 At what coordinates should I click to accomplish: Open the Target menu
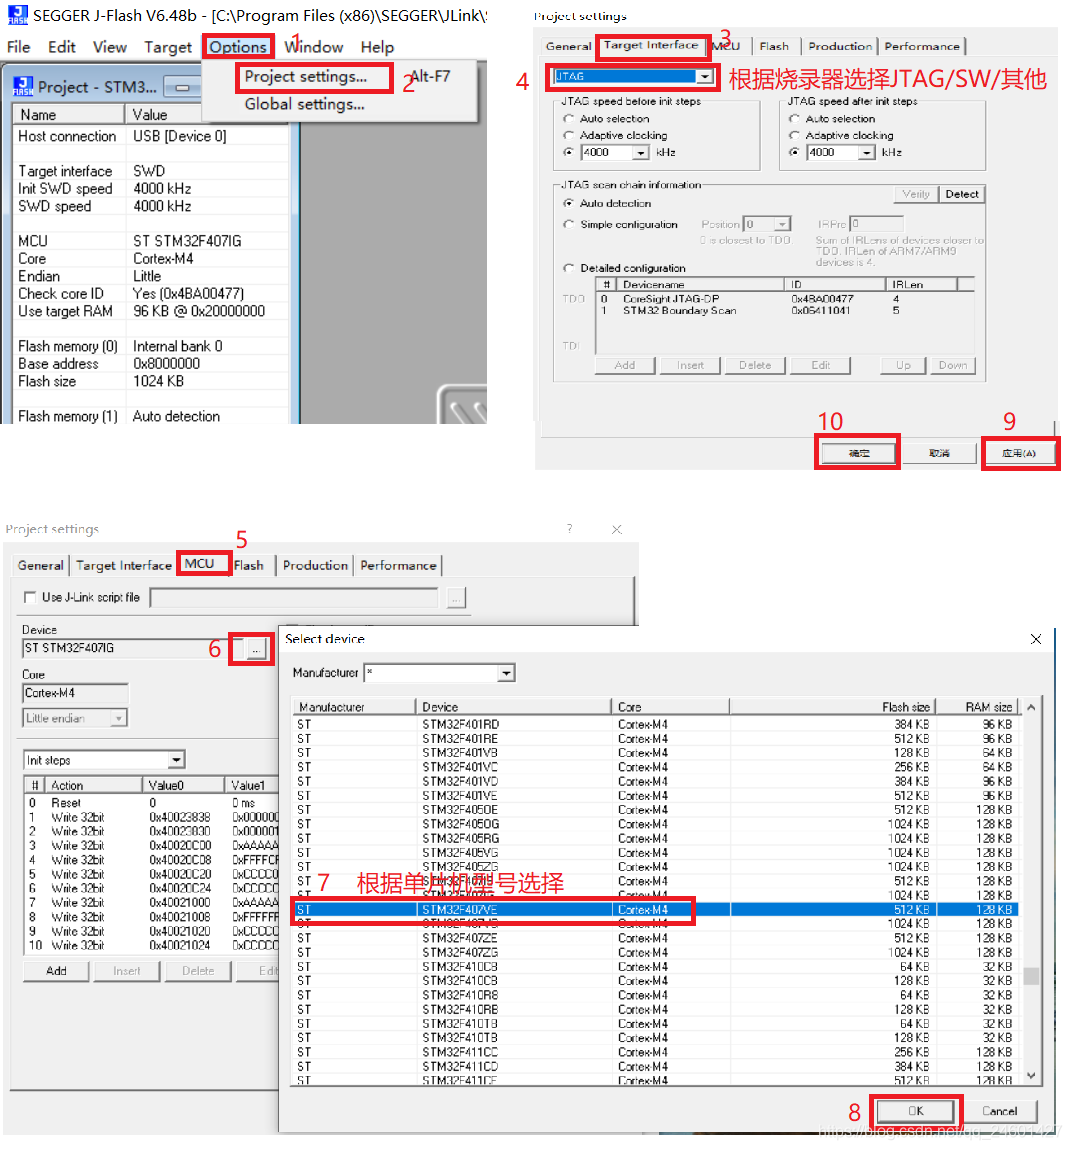(168, 47)
